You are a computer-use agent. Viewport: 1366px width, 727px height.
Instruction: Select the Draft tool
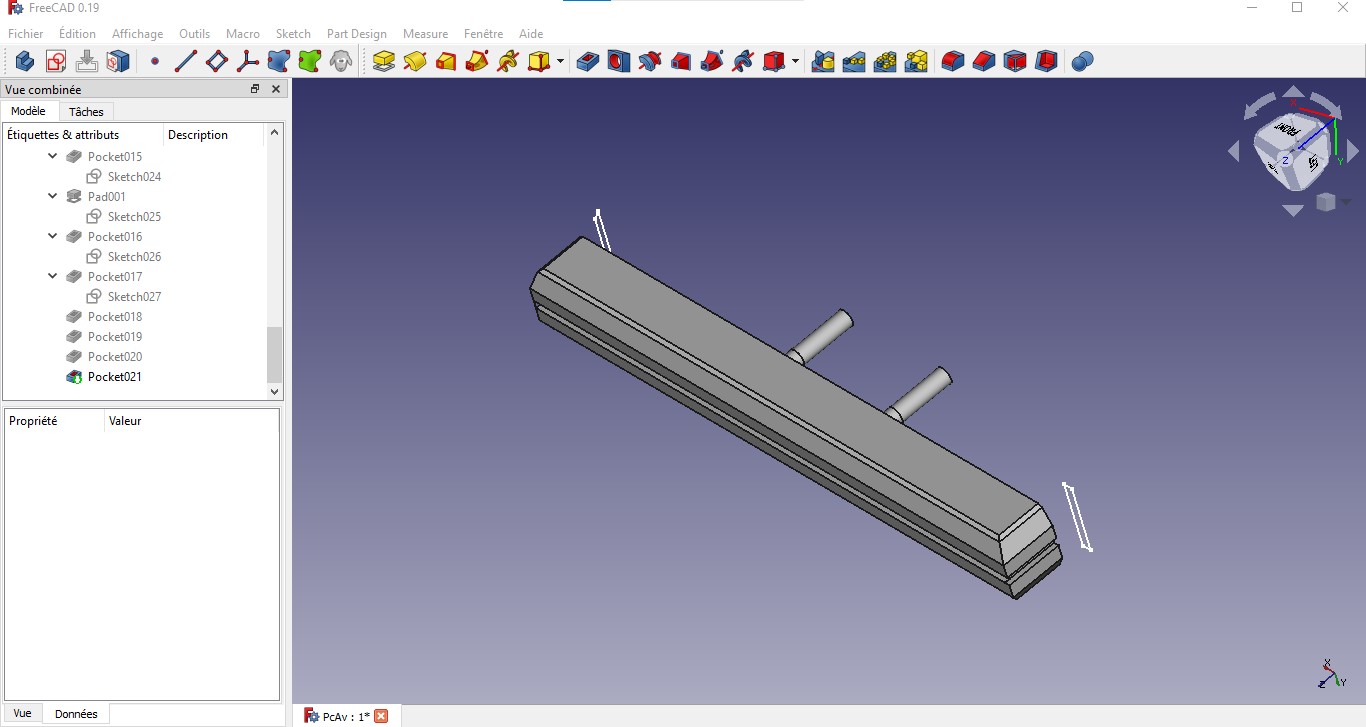[1015, 62]
